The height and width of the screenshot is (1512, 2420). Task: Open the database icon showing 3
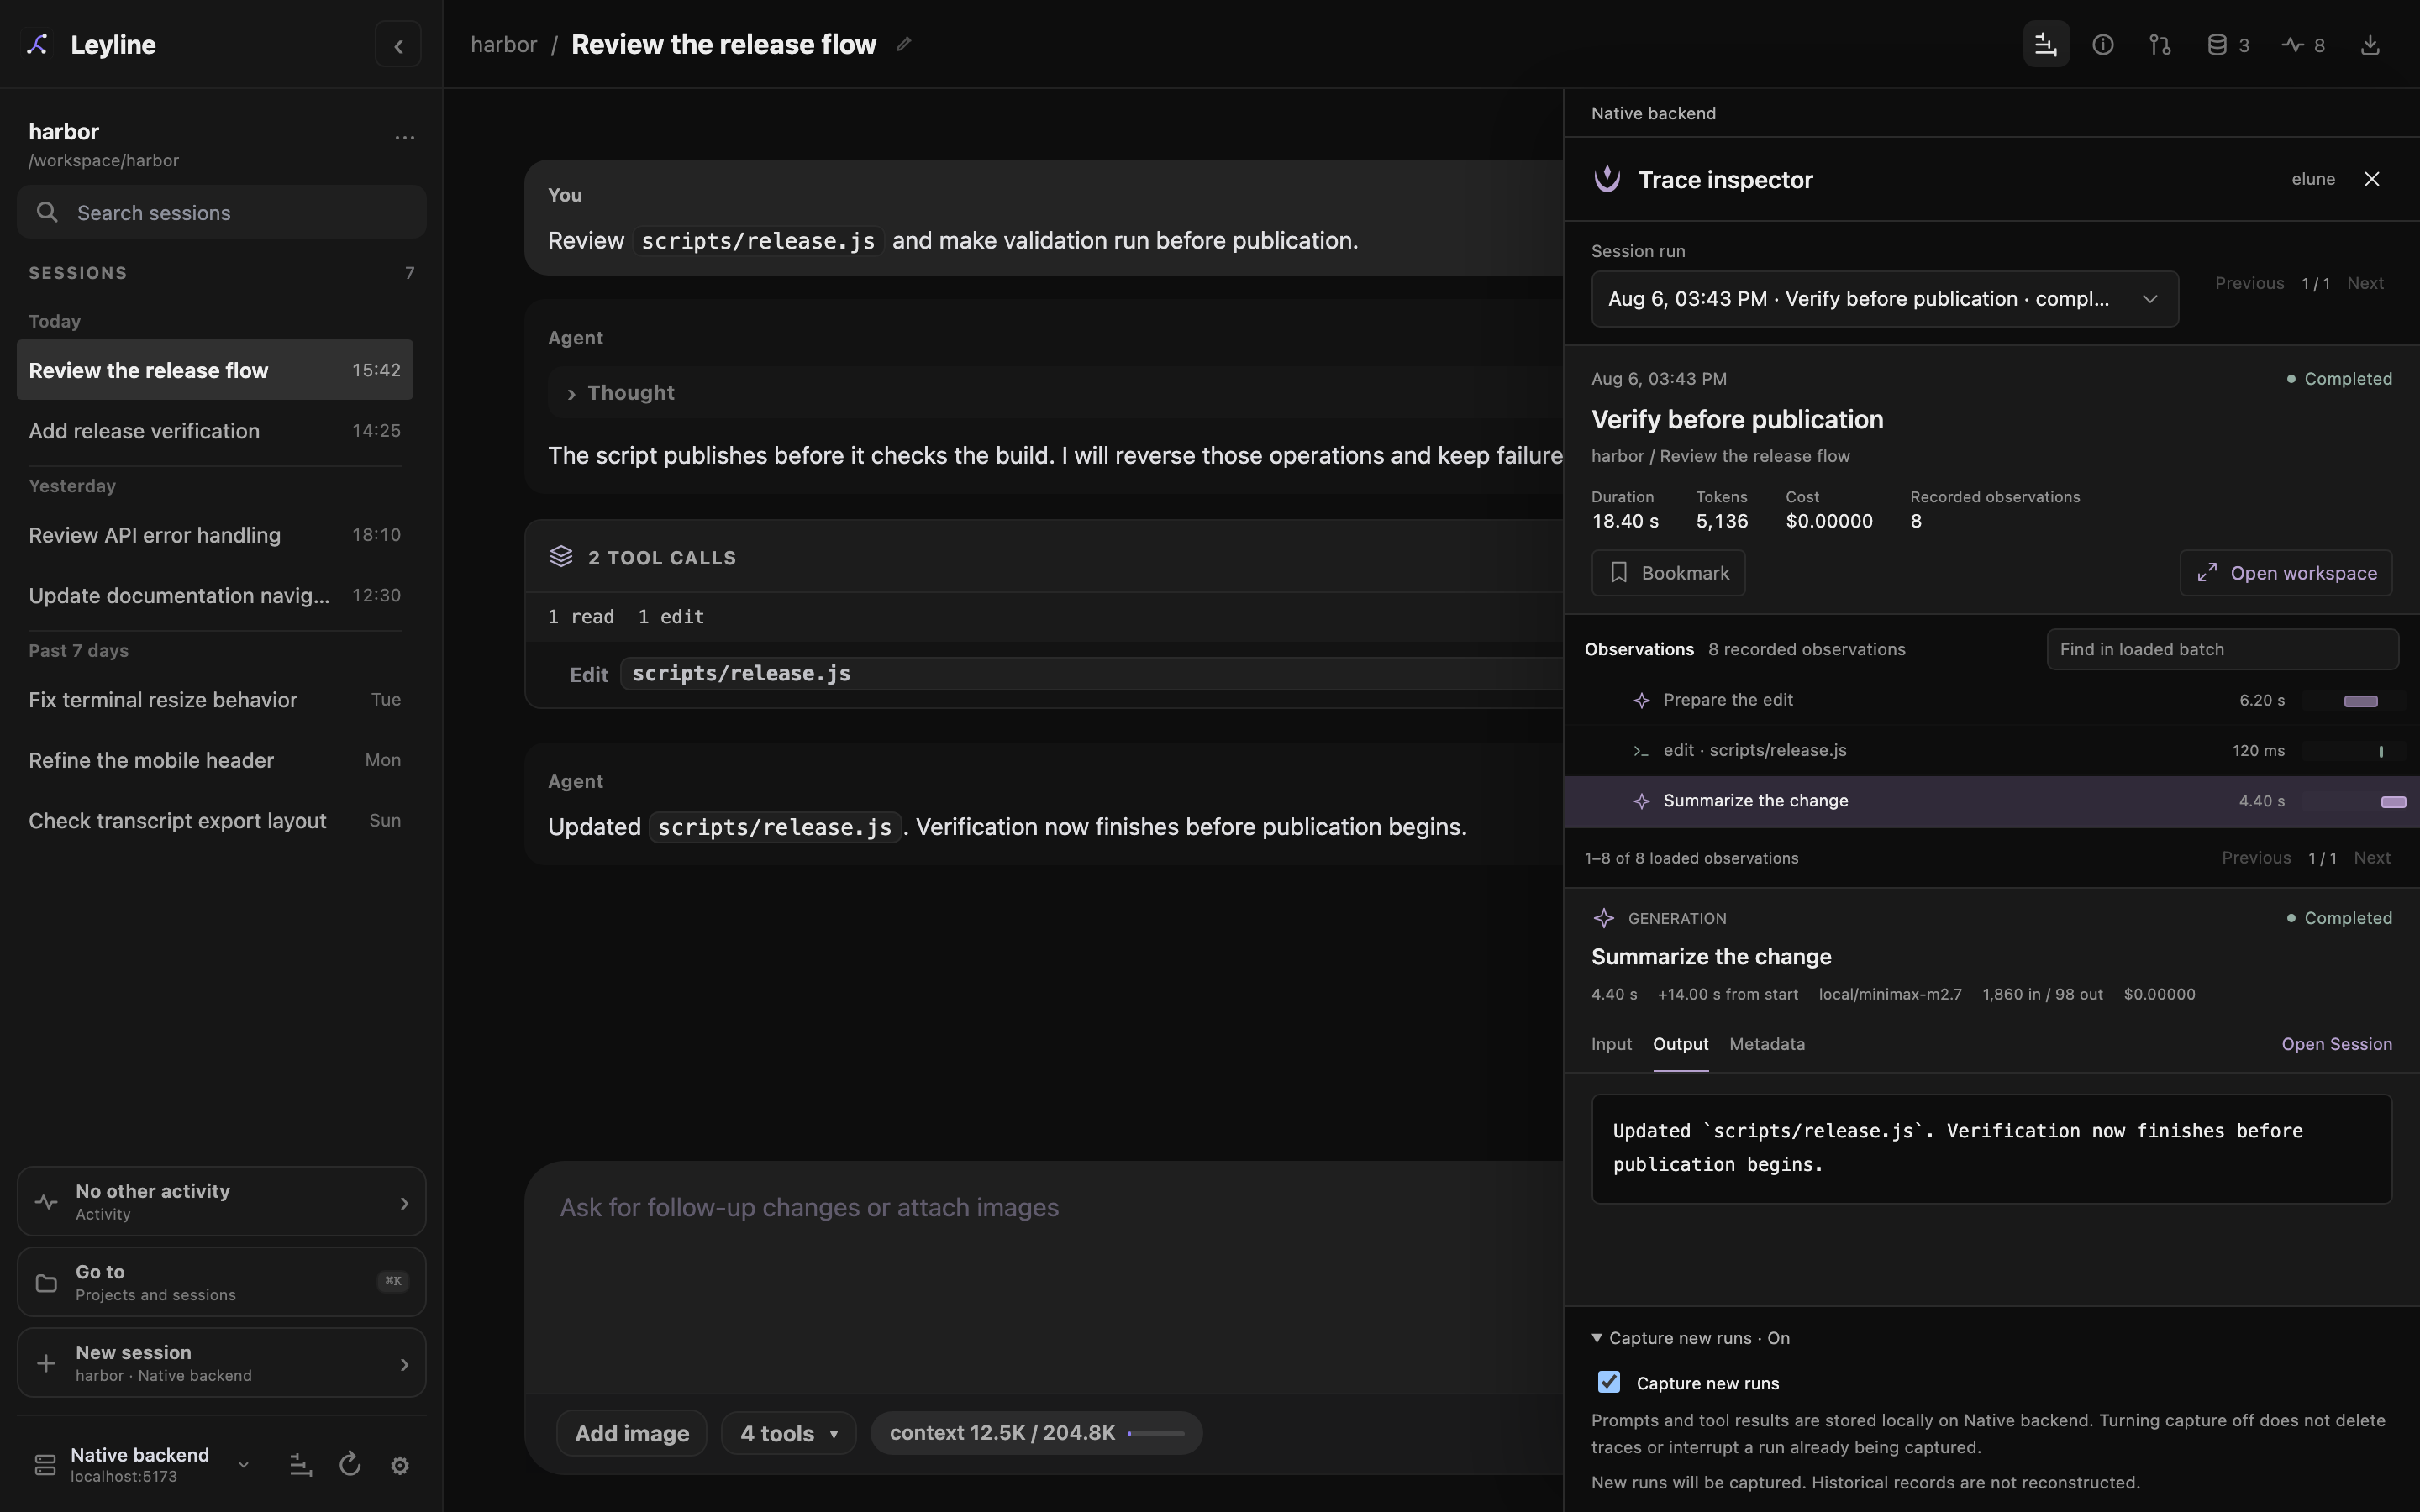[2228, 45]
